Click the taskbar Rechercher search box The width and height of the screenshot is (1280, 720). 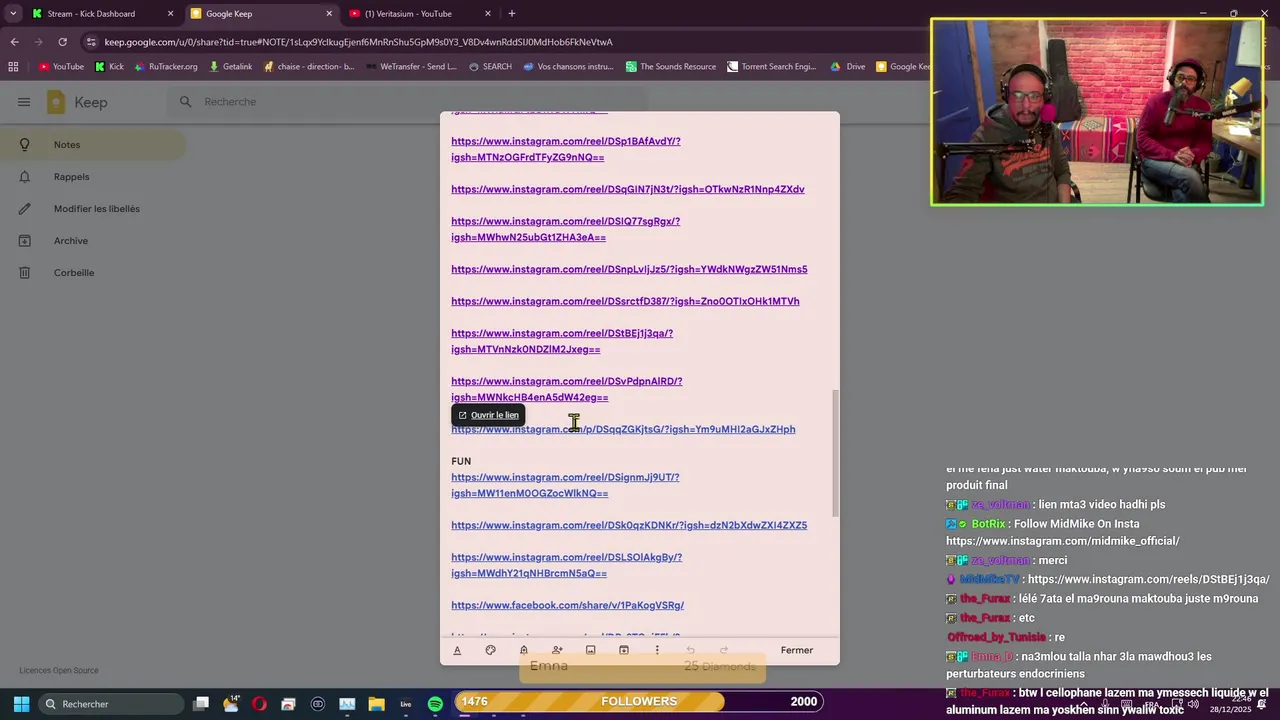(110, 704)
